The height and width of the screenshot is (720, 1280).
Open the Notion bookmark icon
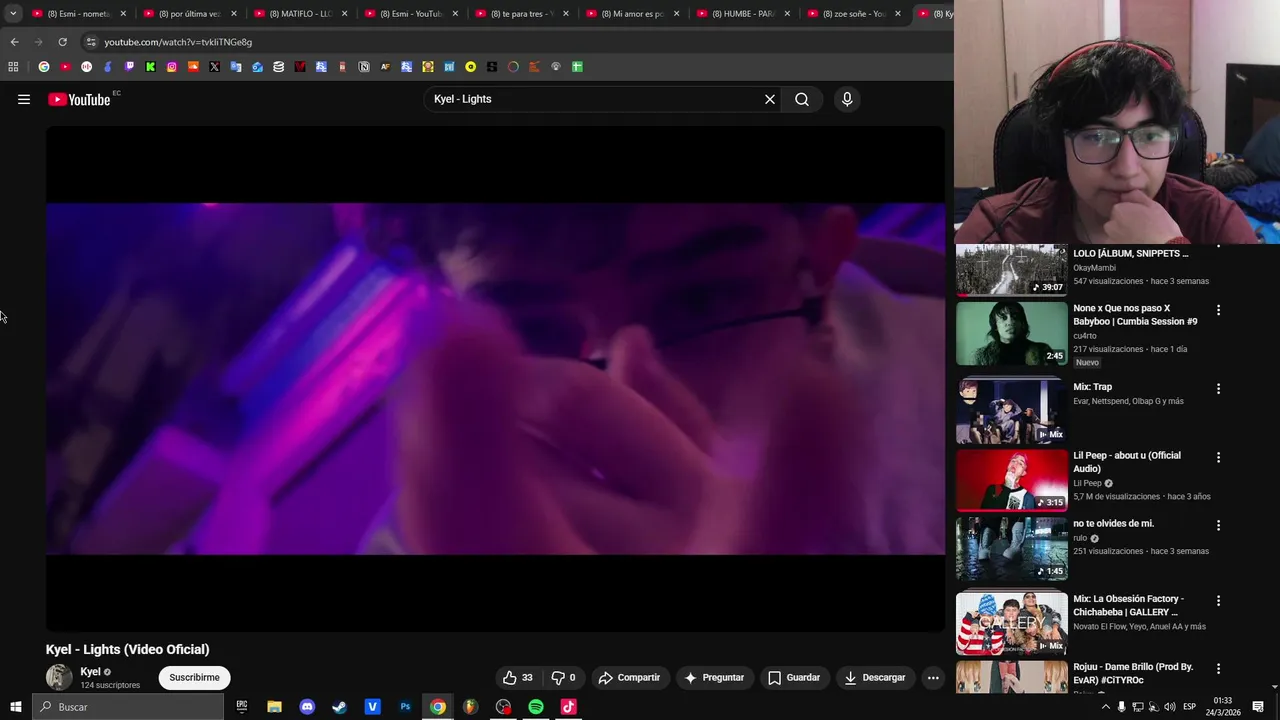point(364,67)
